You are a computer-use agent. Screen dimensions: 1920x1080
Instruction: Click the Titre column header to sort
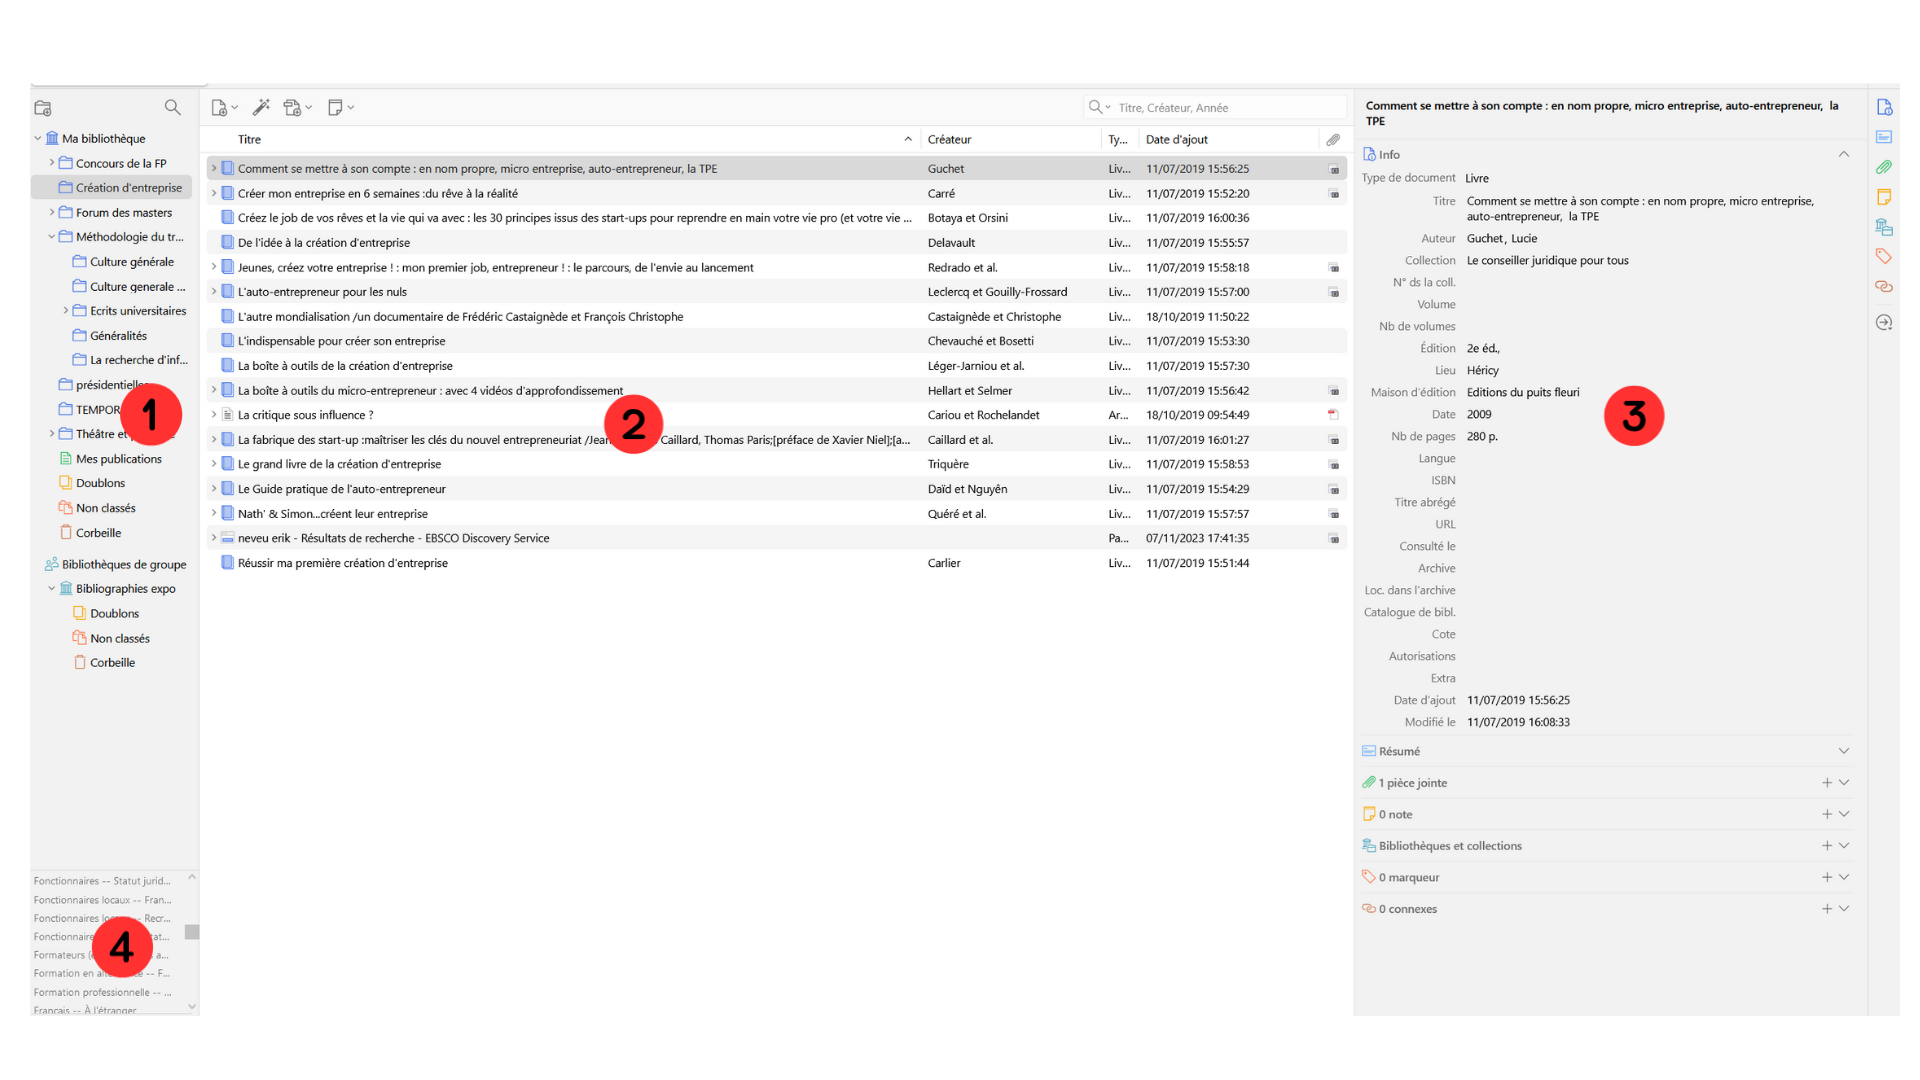coord(249,139)
